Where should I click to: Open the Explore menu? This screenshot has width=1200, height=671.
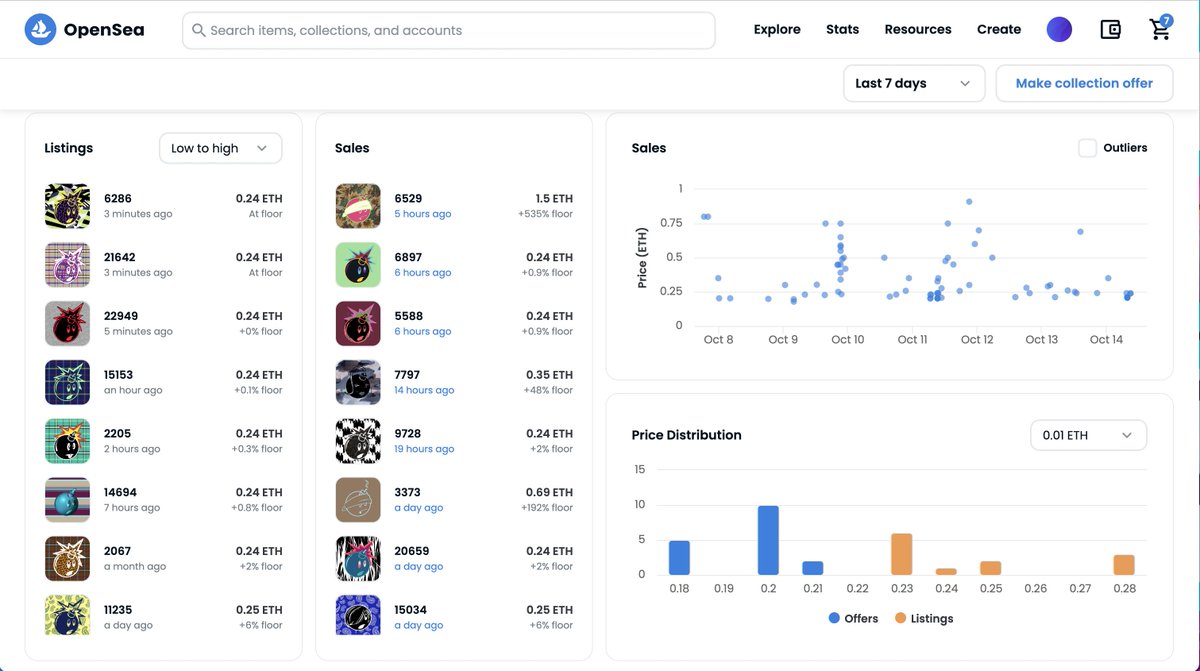pos(777,29)
